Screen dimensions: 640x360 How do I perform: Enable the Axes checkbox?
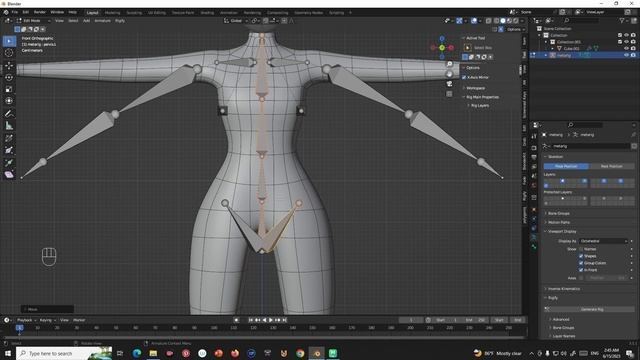click(x=581, y=278)
